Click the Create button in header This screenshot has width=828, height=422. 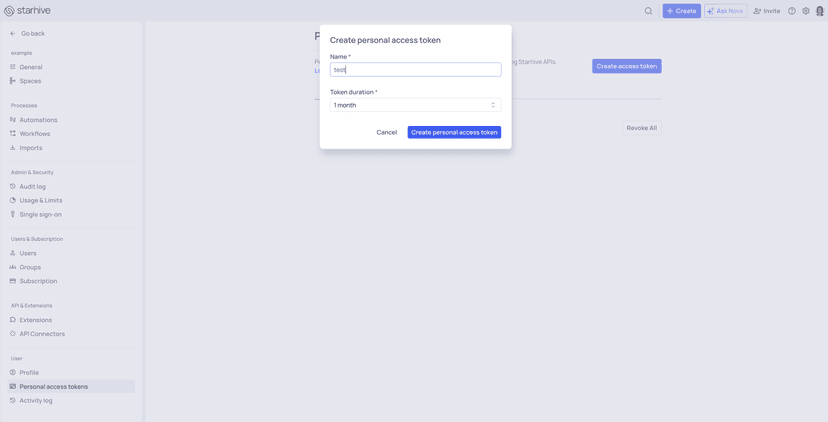click(682, 11)
